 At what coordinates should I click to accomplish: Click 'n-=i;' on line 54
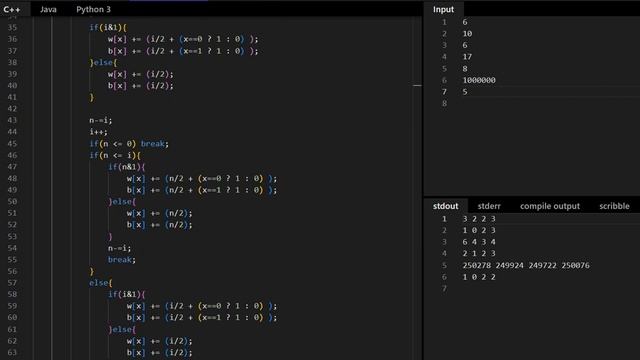click(119, 248)
